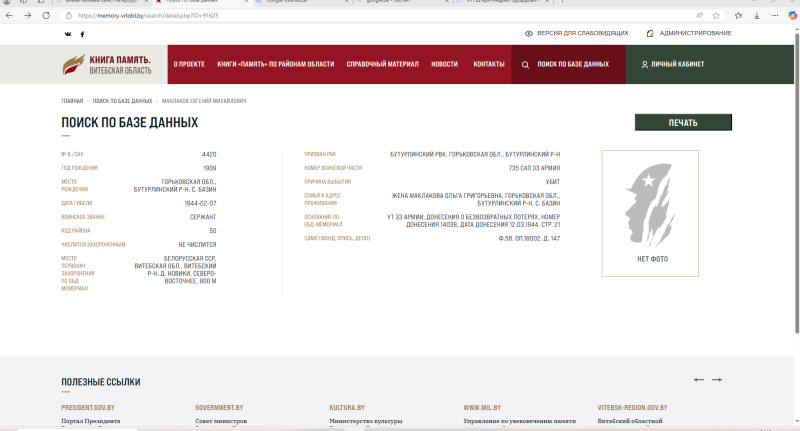
Task: Click the district code value 50
Action: [213, 231]
